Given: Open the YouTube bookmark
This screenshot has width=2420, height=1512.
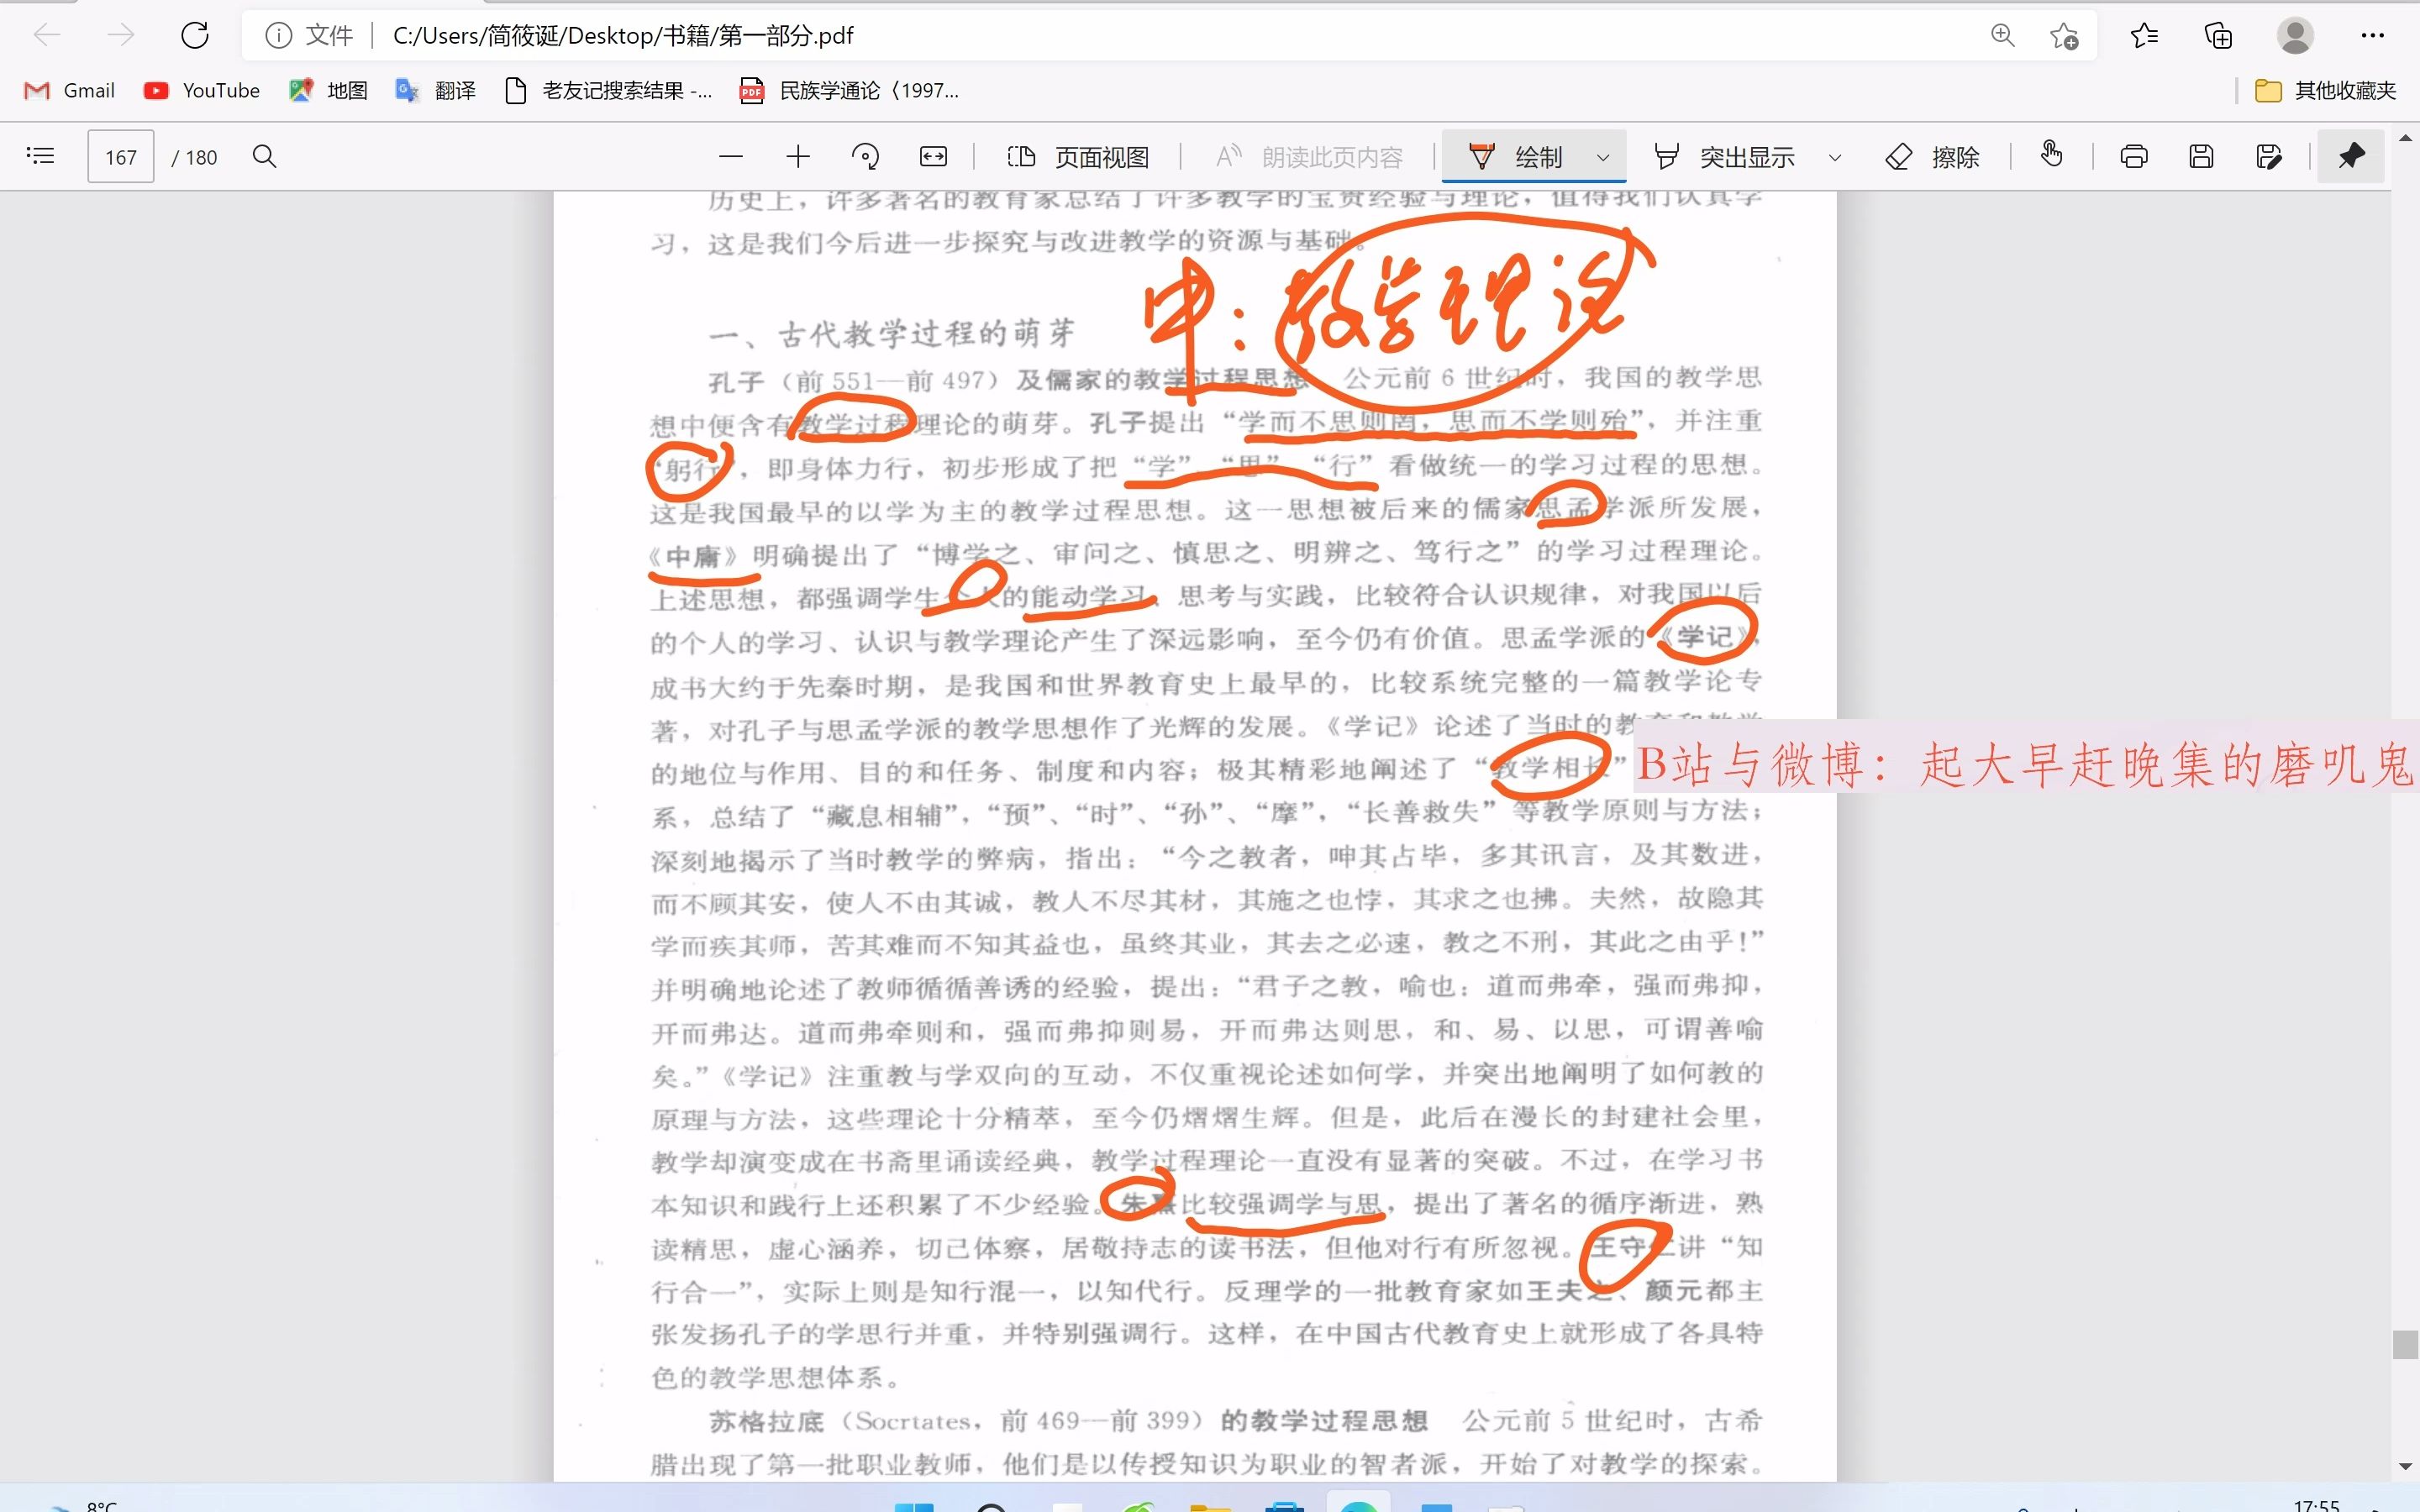Looking at the screenshot, I should [x=202, y=91].
